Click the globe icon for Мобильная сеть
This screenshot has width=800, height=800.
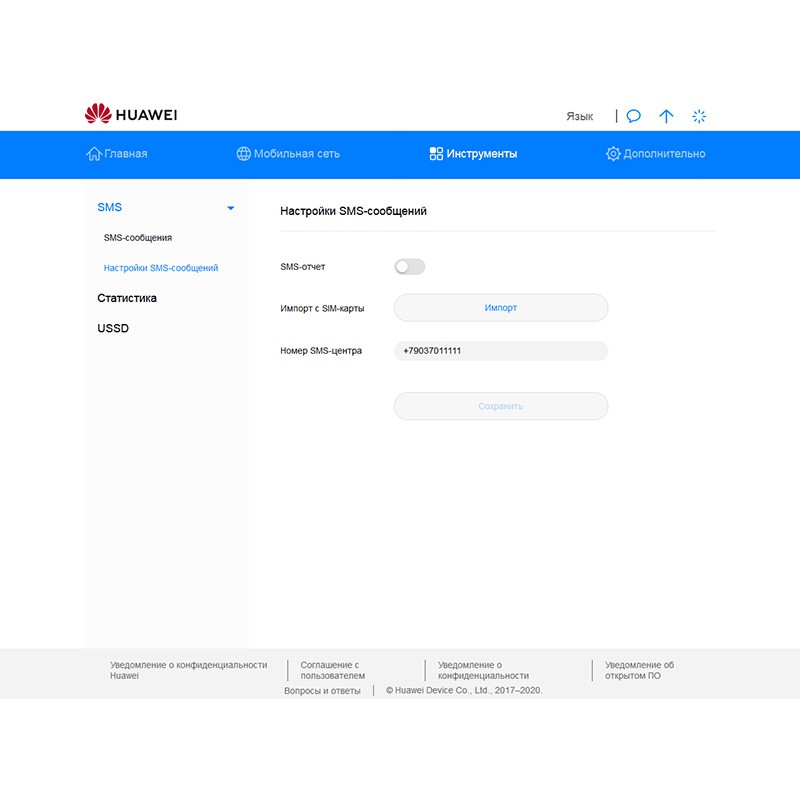[x=243, y=154]
